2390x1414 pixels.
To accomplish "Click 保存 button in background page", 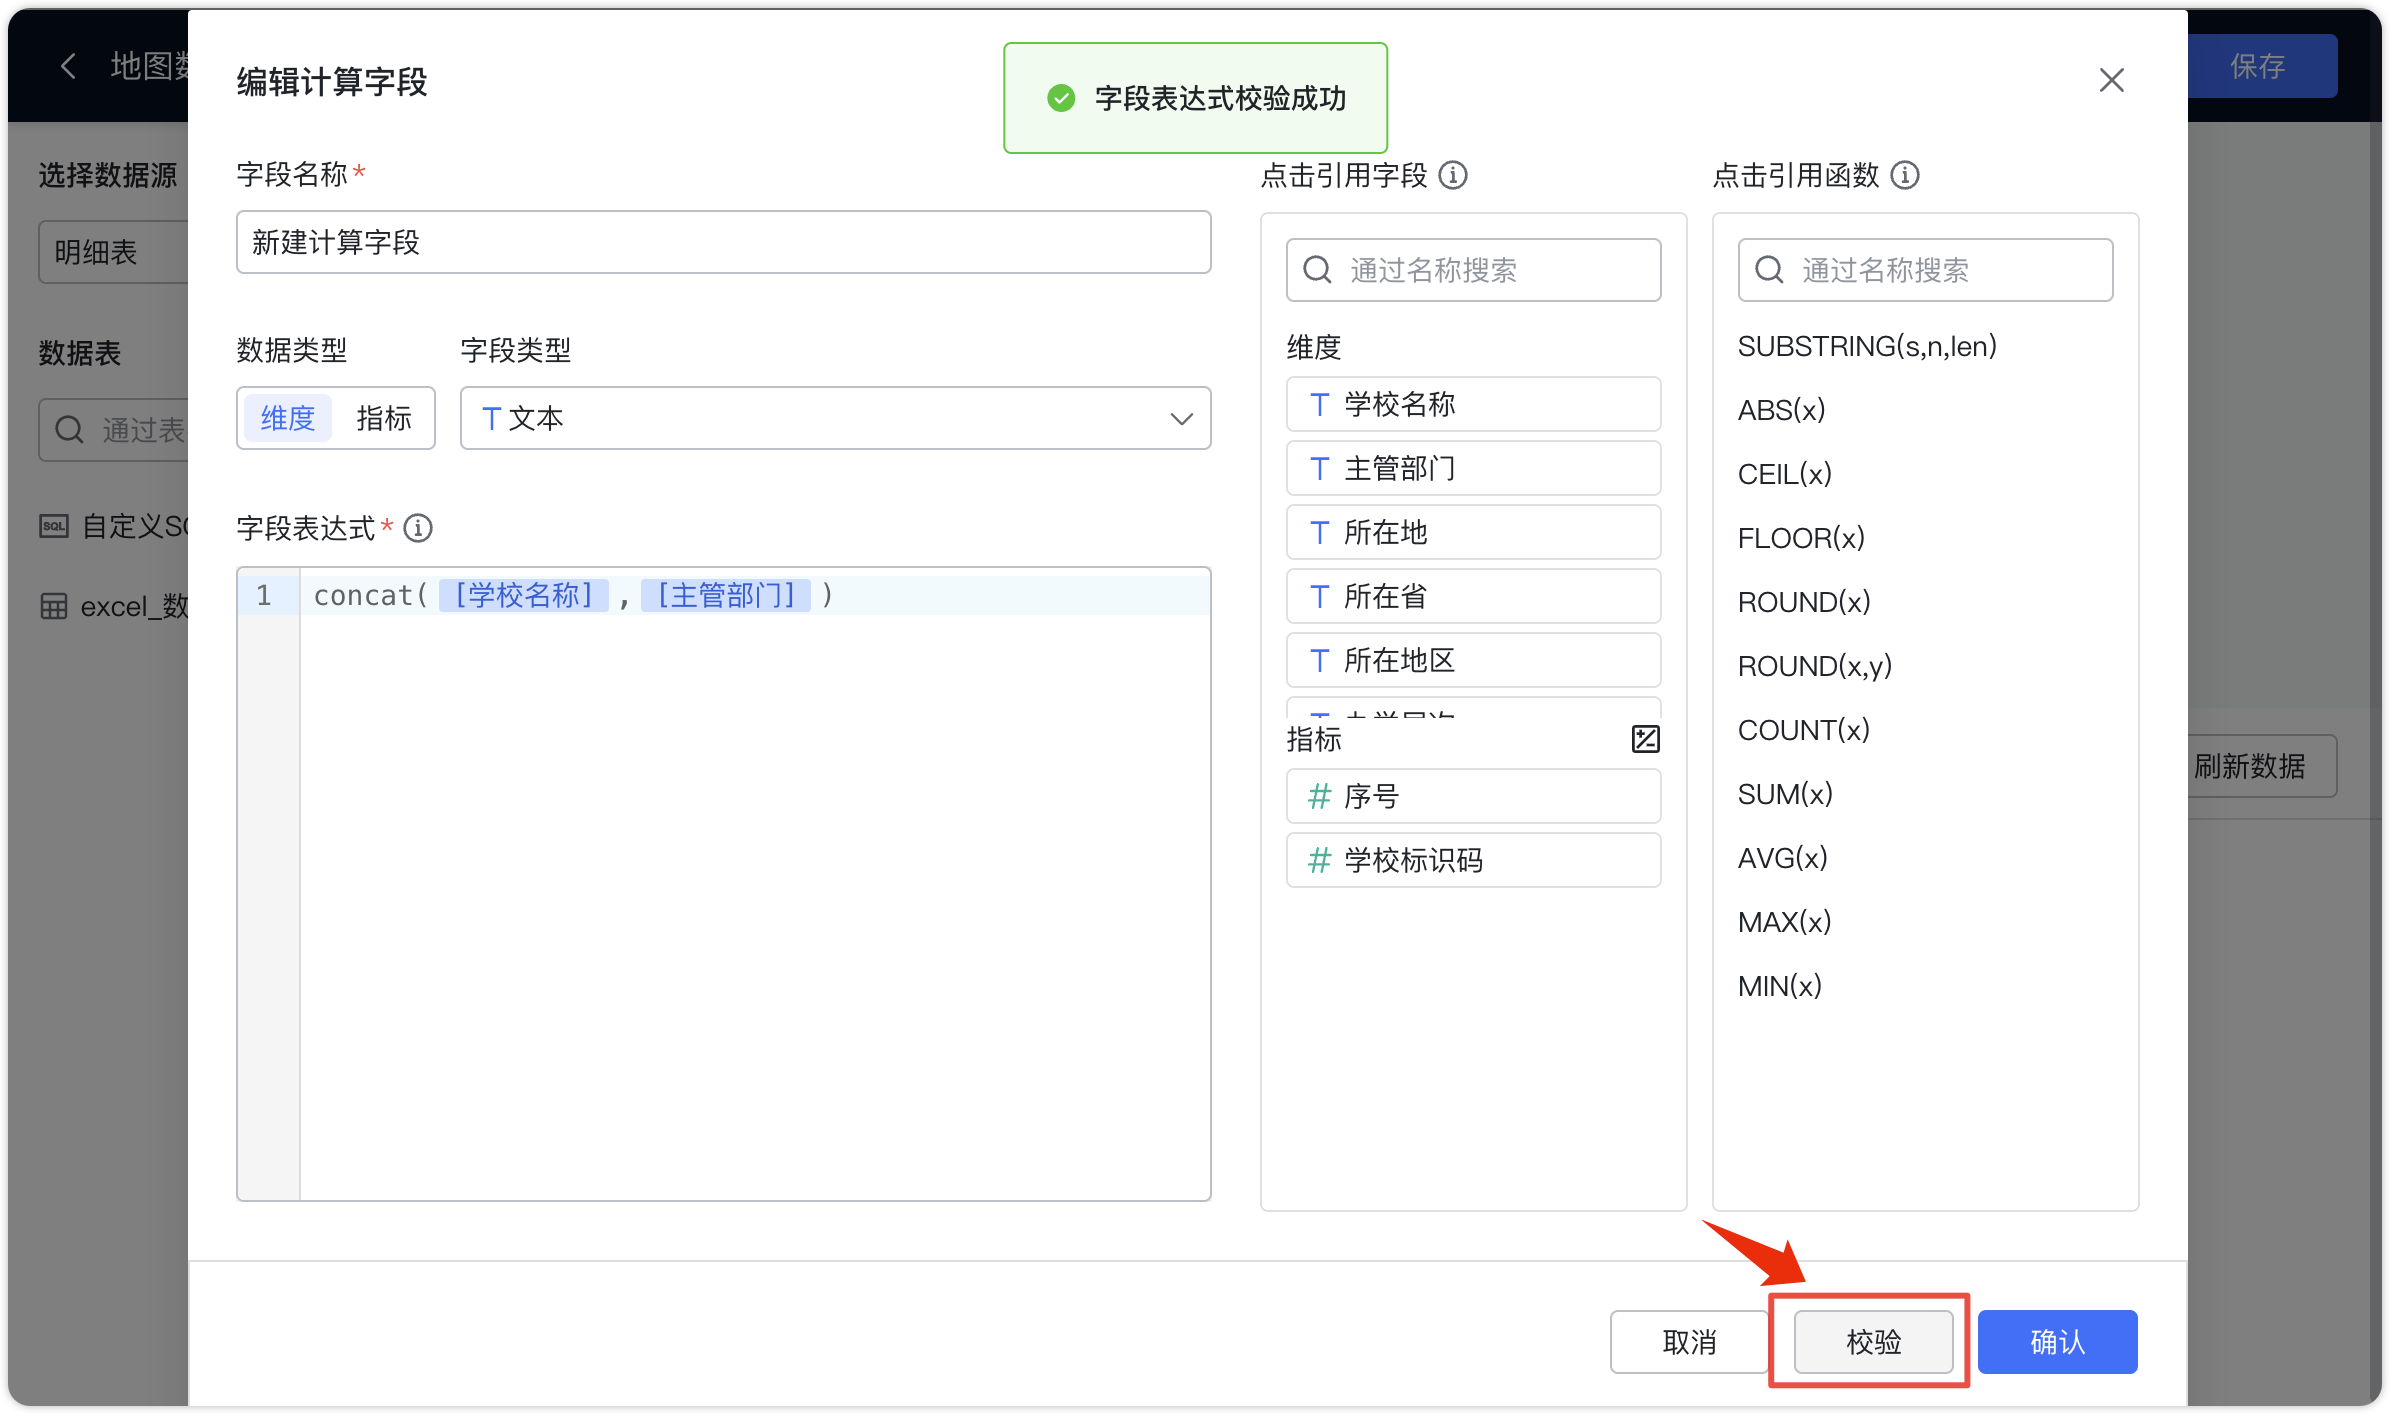I will tap(2261, 66).
